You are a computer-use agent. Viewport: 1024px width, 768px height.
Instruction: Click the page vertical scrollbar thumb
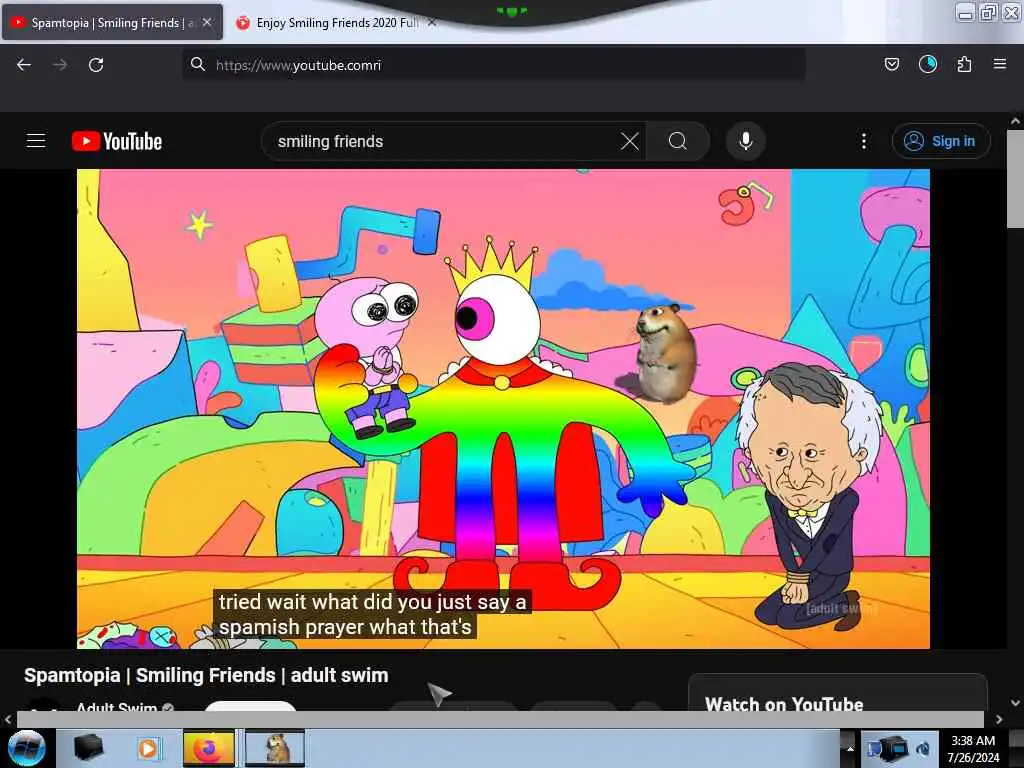pyautogui.click(x=1015, y=180)
